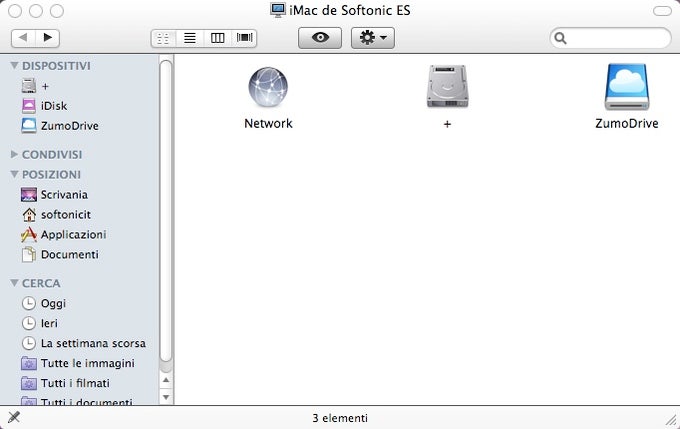Image resolution: width=680 pixels, height=429 pixels.
Task: Go forward with the right arrow button
Action: [x=48, y=38]
